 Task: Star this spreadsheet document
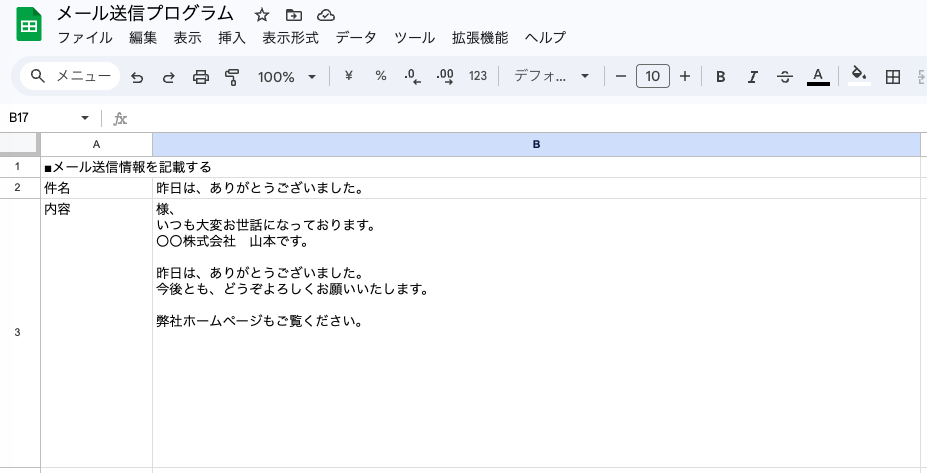point(261,15)
